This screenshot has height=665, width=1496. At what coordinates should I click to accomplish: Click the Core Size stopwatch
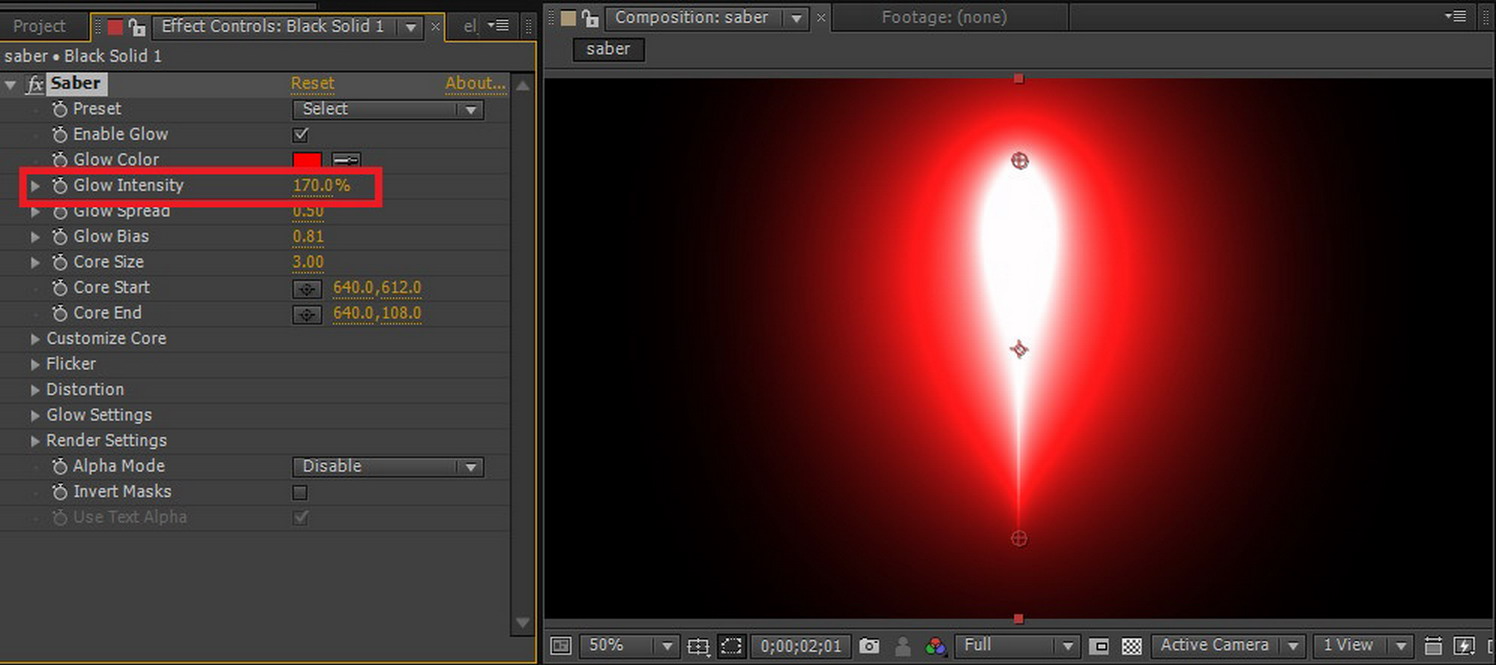pos(60,262)
